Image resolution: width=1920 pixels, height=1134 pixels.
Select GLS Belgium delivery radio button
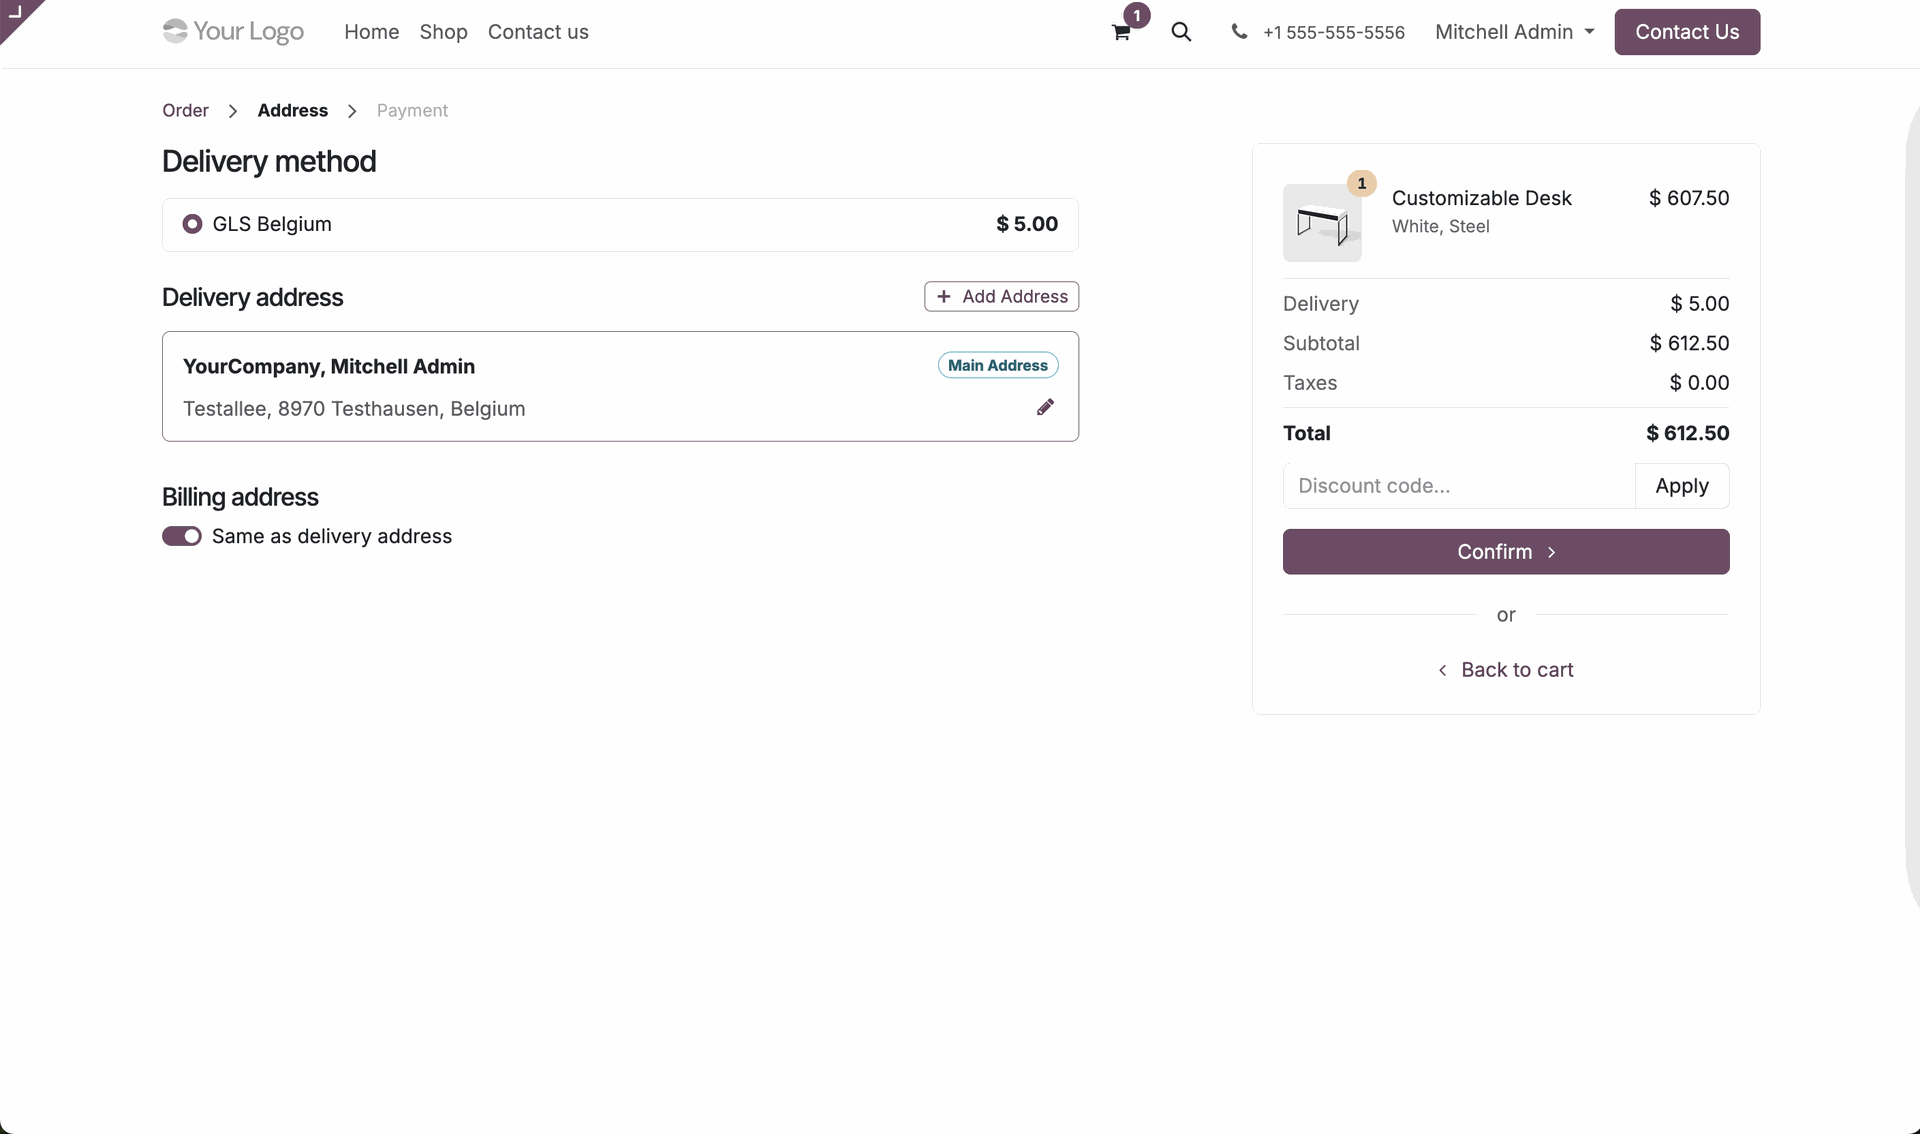(x=192, y=225)
